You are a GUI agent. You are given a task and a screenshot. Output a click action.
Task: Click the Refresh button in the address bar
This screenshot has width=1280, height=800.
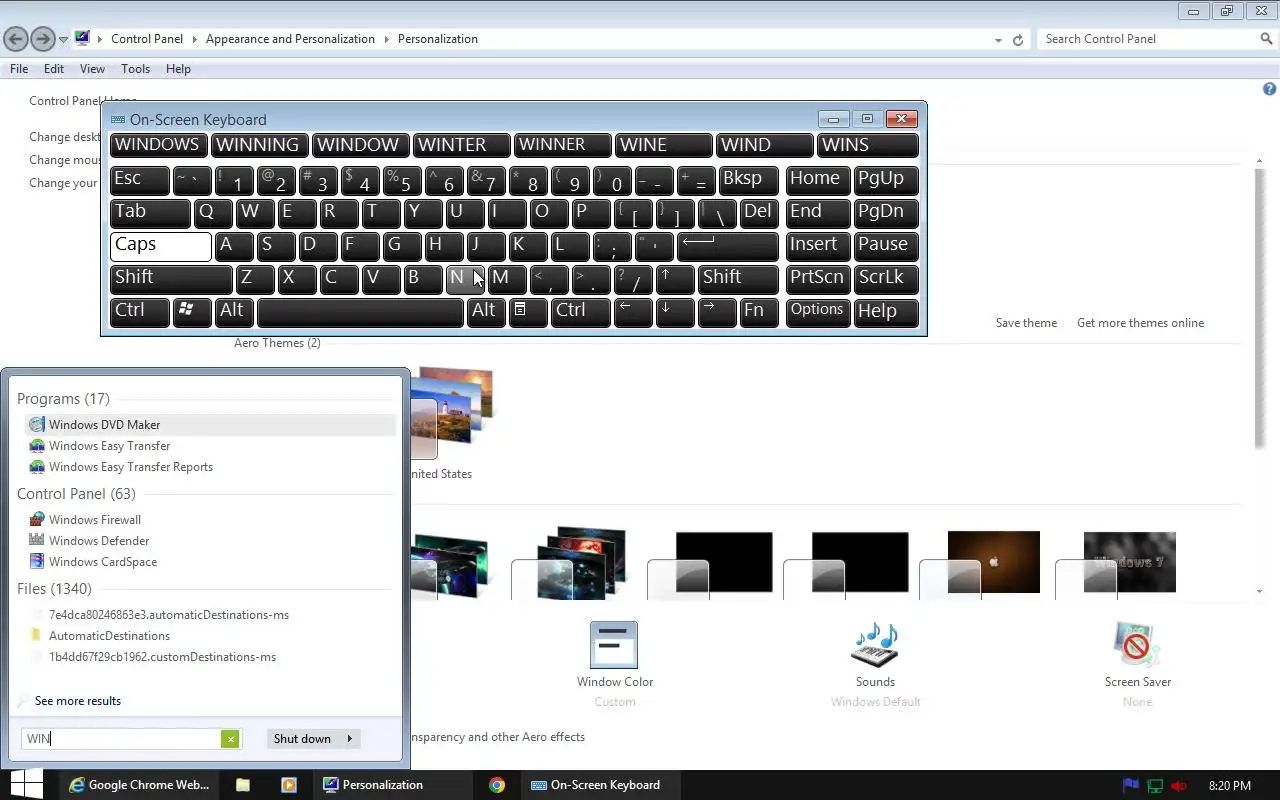(1018, 40)
